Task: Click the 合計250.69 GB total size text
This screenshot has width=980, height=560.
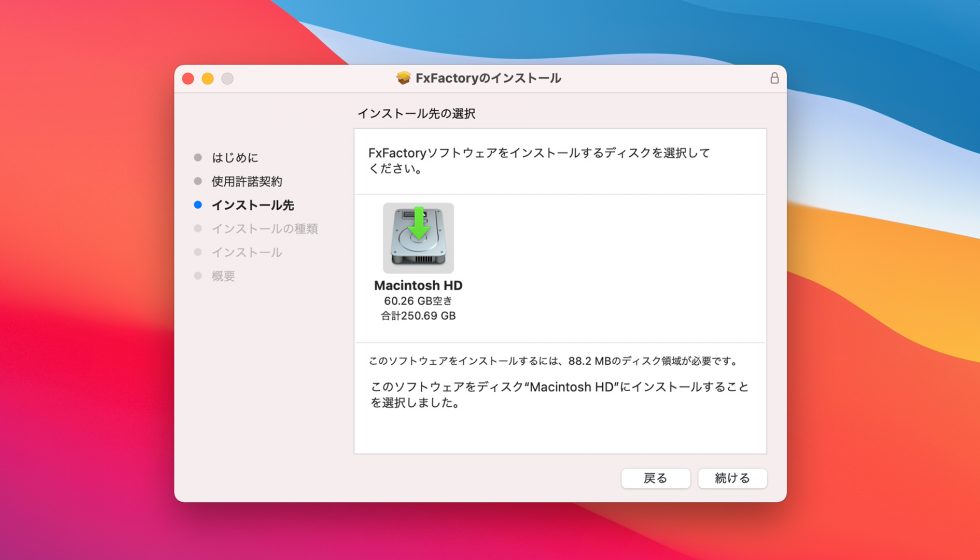Action: [x=418, y=316]
